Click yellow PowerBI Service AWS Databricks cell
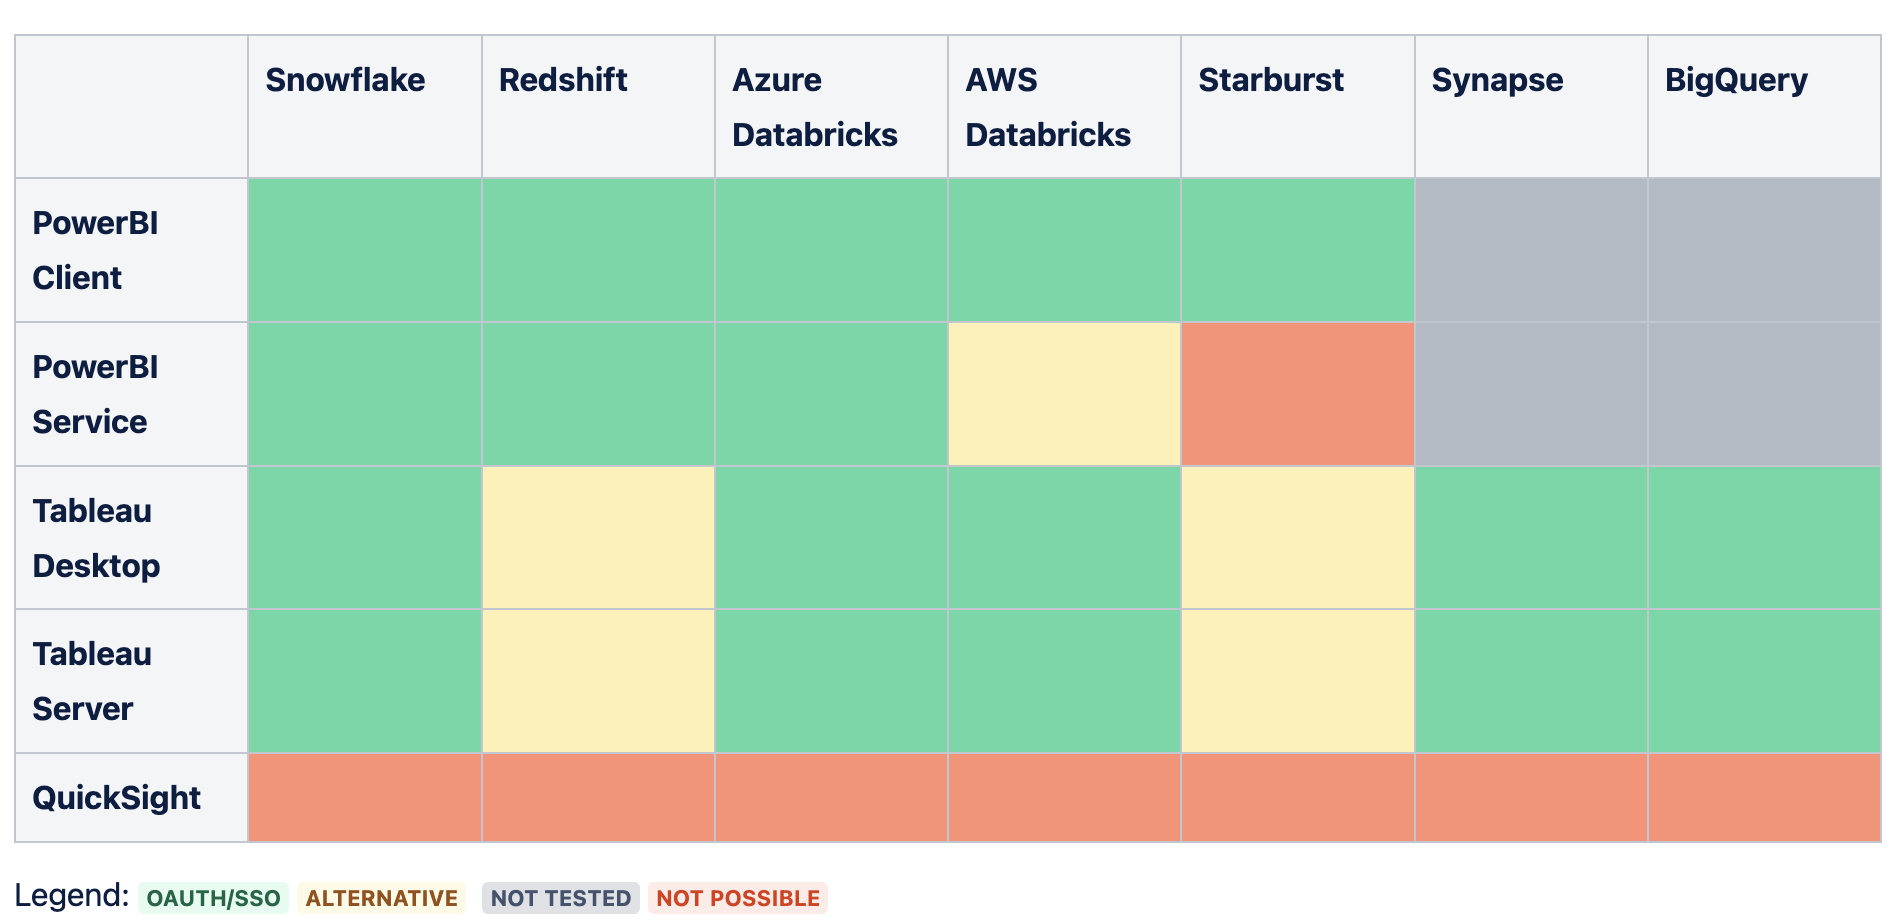The image size is (1897, 922). [1064, 394]
